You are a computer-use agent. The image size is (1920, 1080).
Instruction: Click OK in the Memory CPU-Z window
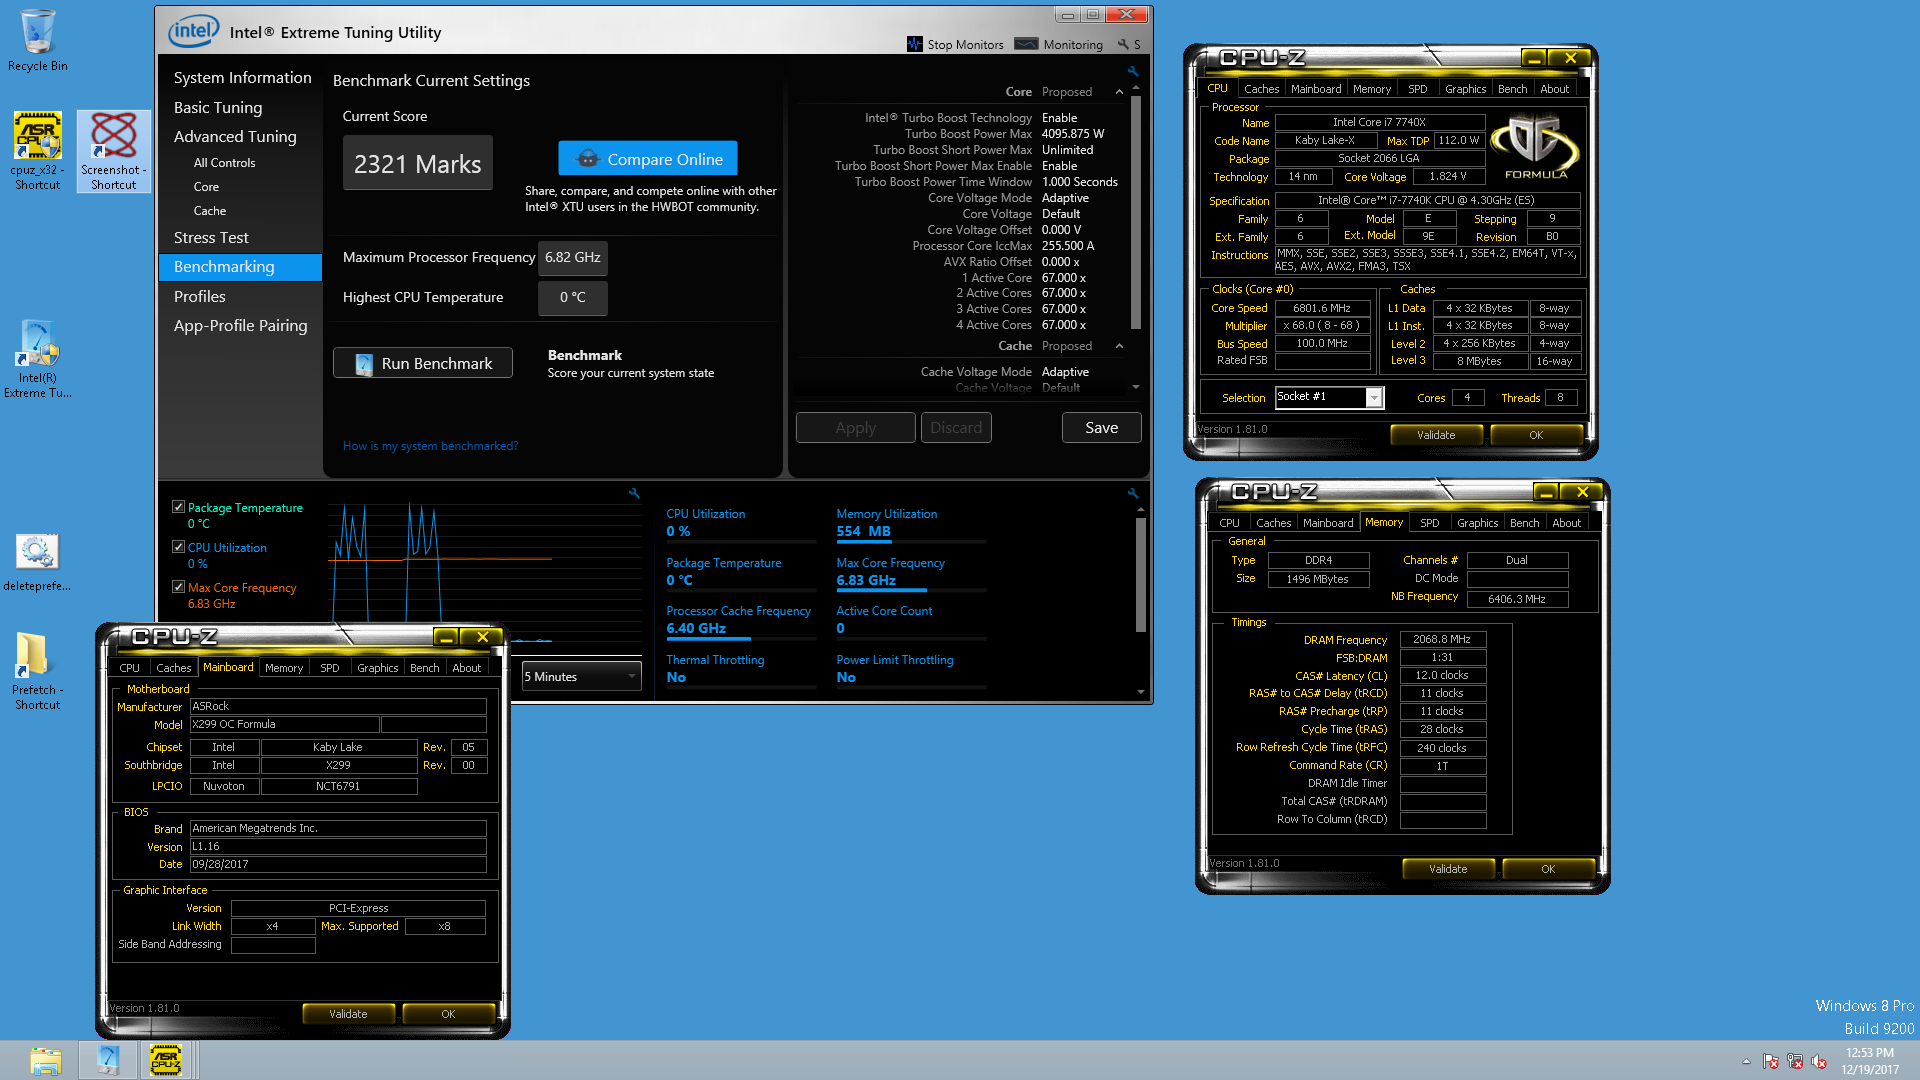tap(1548, 869)
